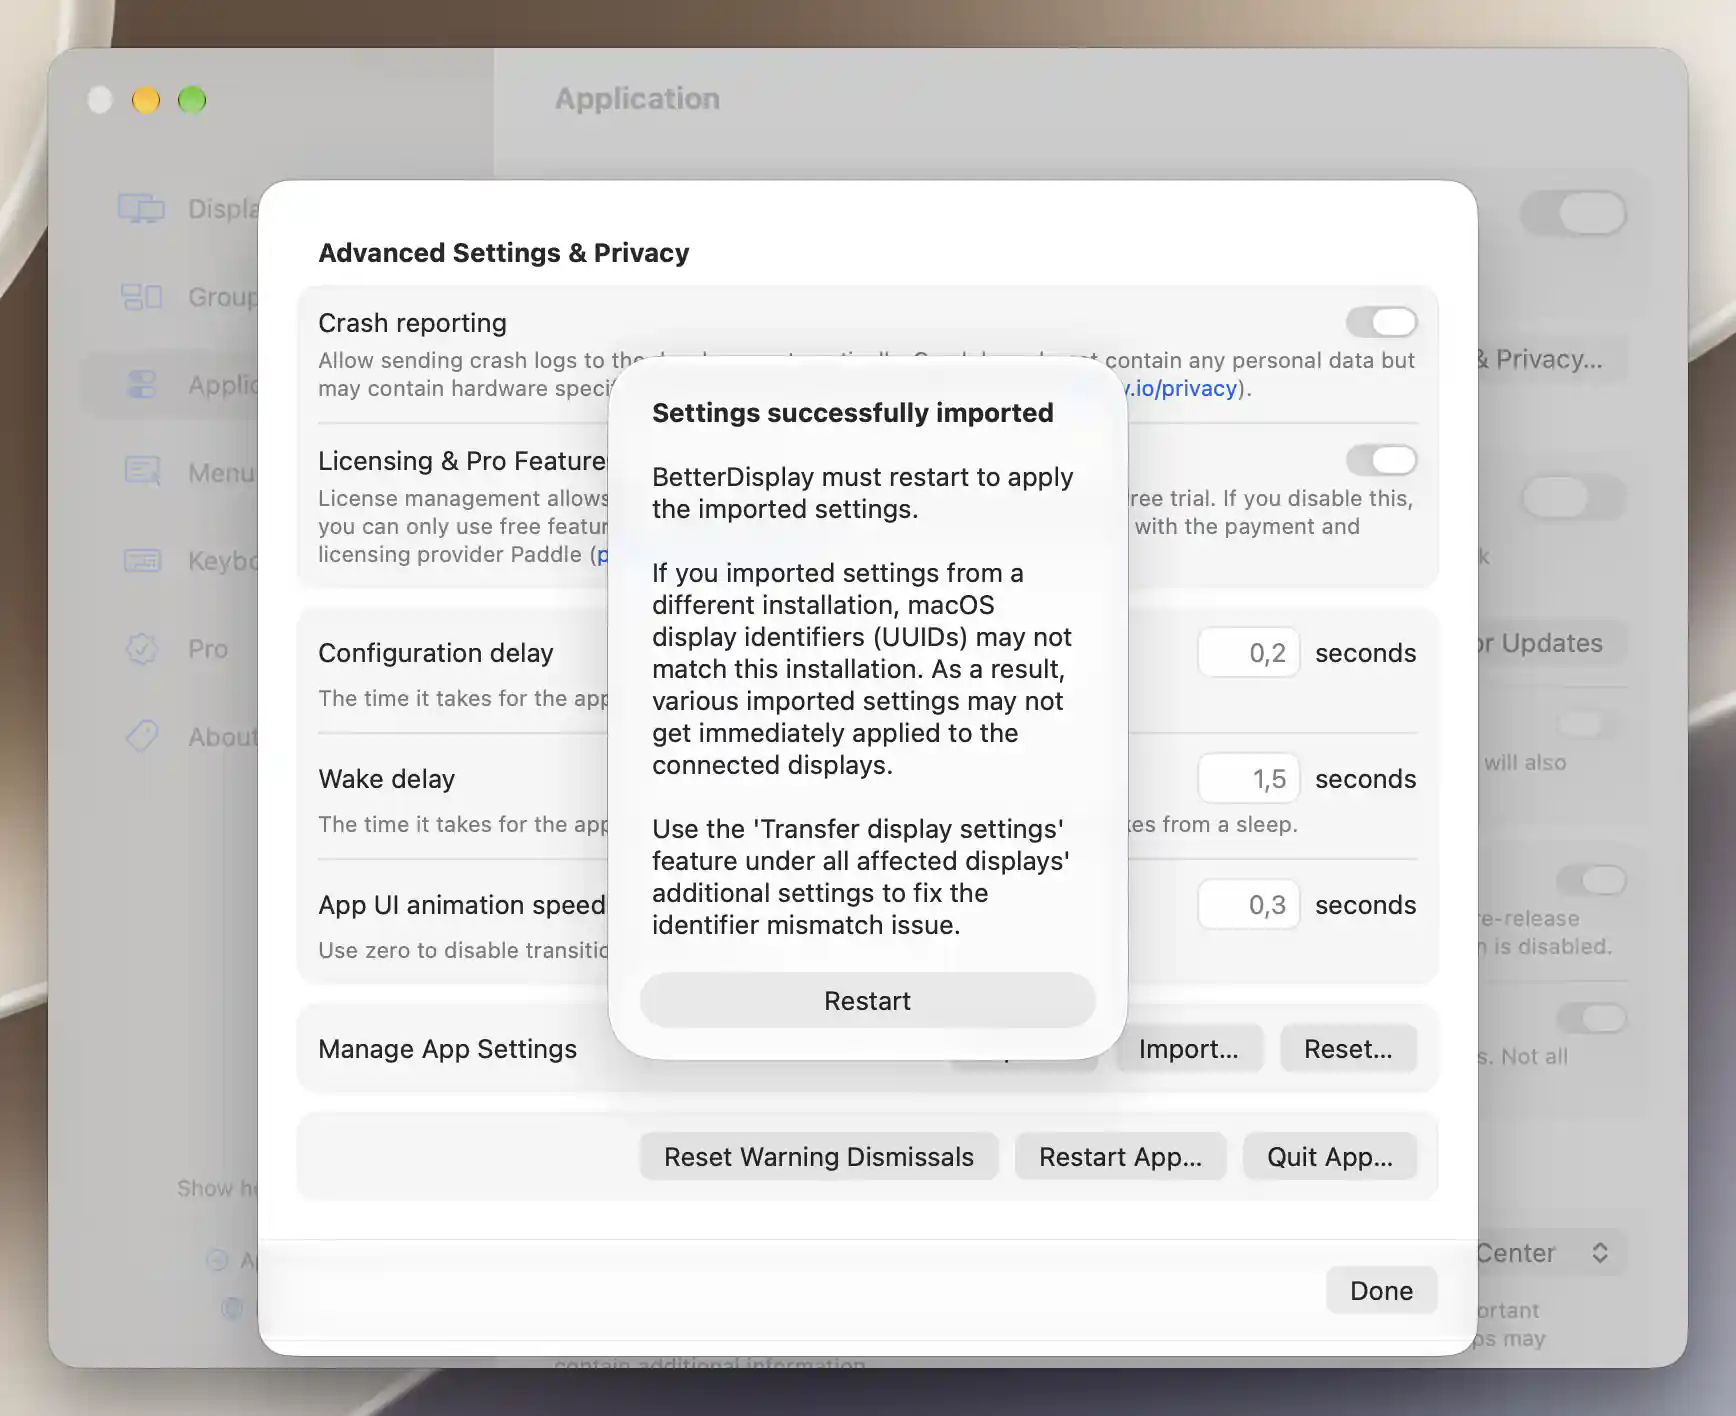Click the Privacy... button in background window
The image size is (1736, 1416).
1552,359
